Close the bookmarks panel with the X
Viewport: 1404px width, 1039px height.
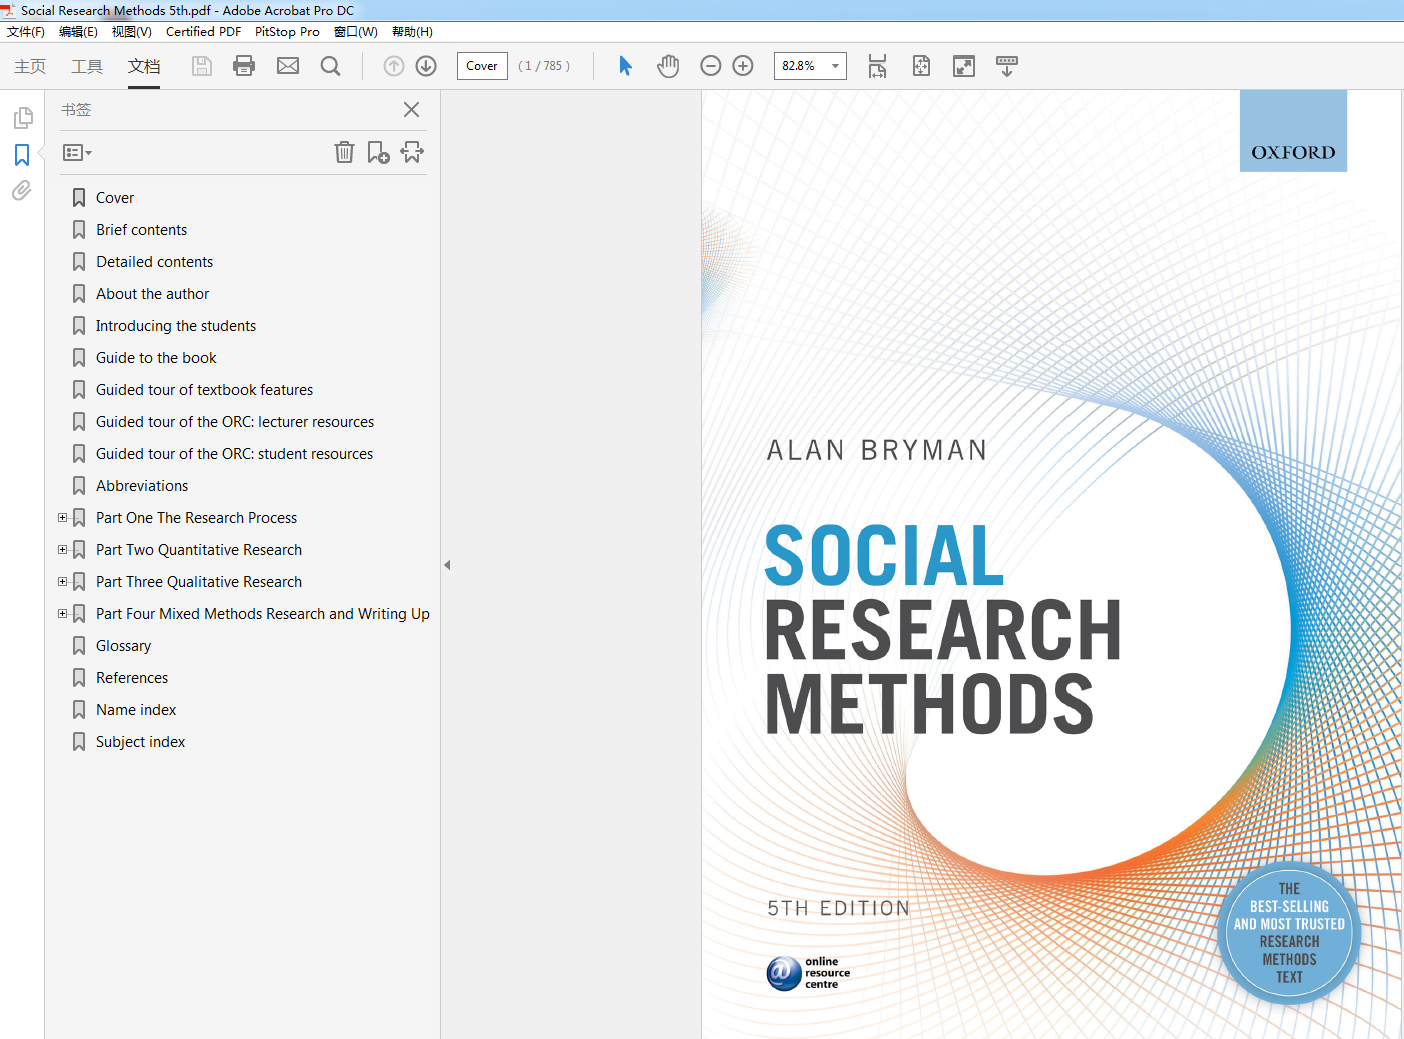coord(411,110)
